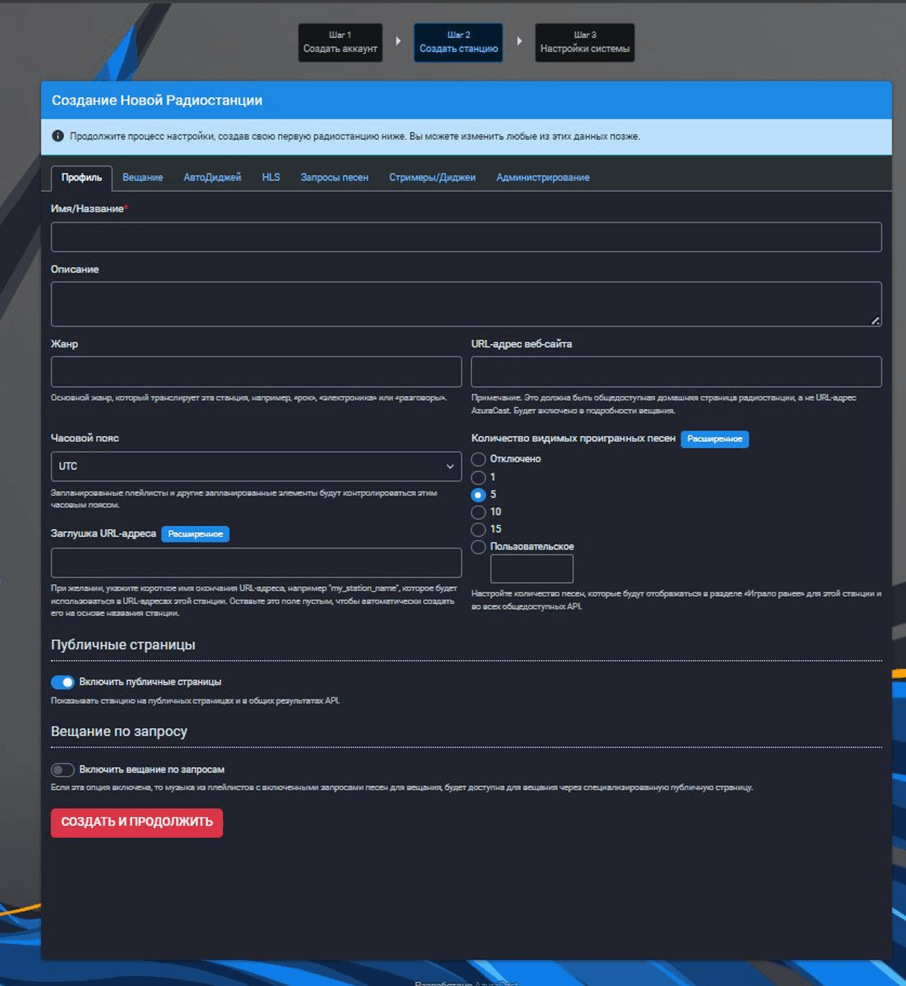Expand the Часовой пояс UTC dropdown
Image resolution: width=906 pixels, height=986 pixels.
(x=256, y=466)
